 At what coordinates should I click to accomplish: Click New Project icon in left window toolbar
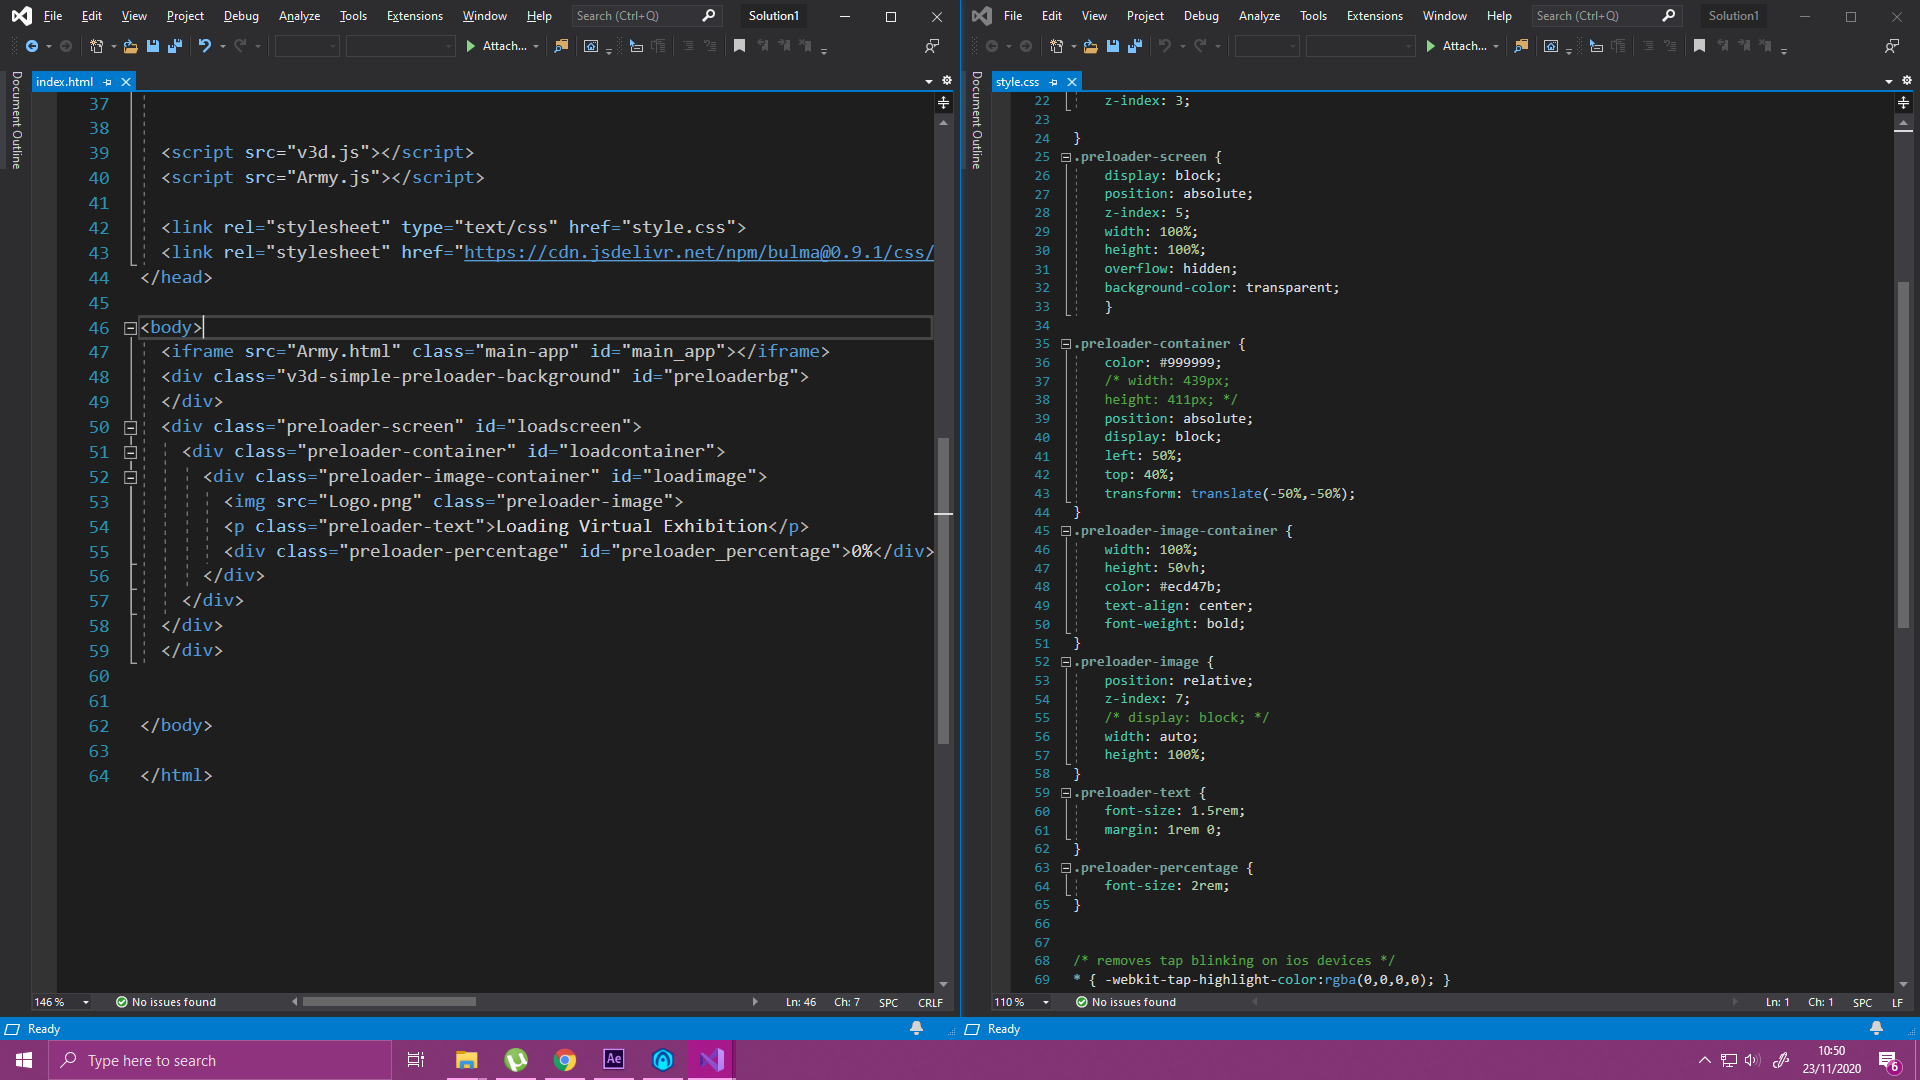point(96,46)
